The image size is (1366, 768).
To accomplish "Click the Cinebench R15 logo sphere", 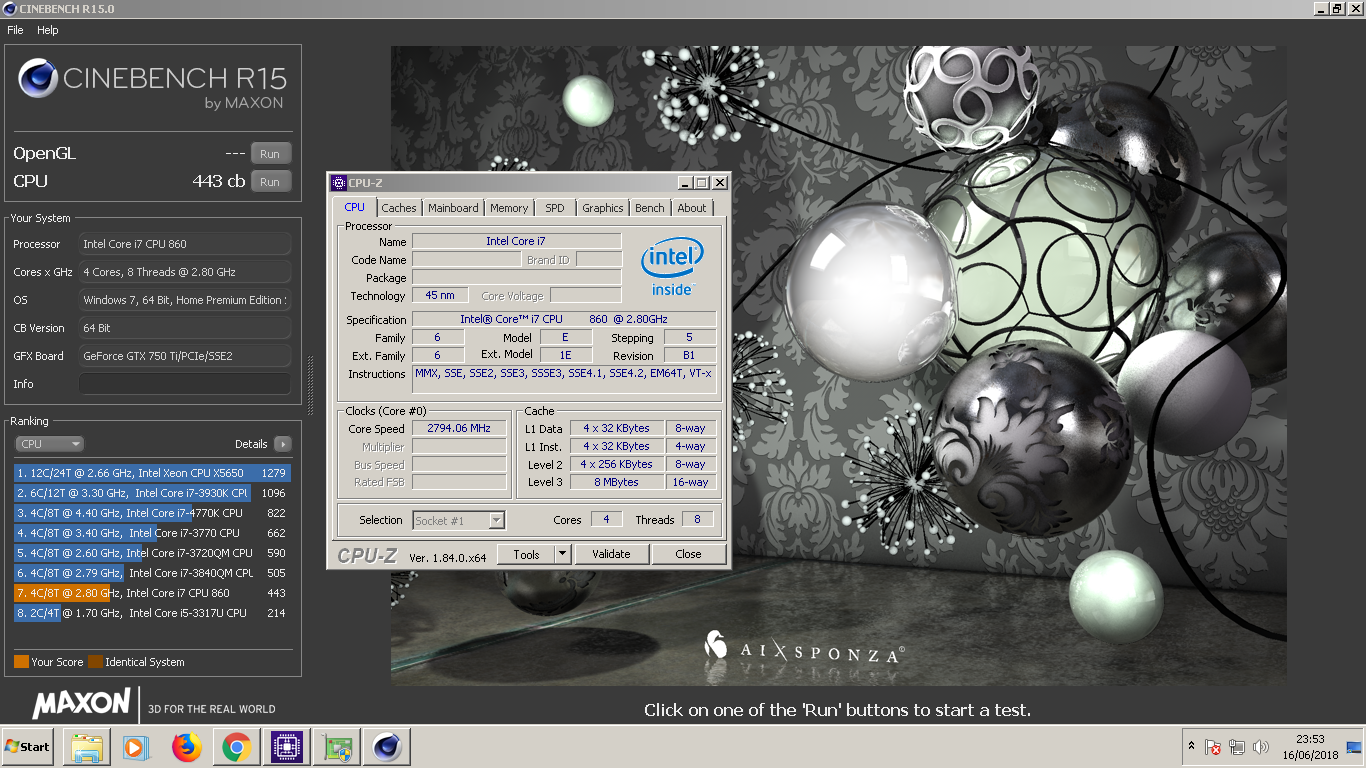I will 38,78.
